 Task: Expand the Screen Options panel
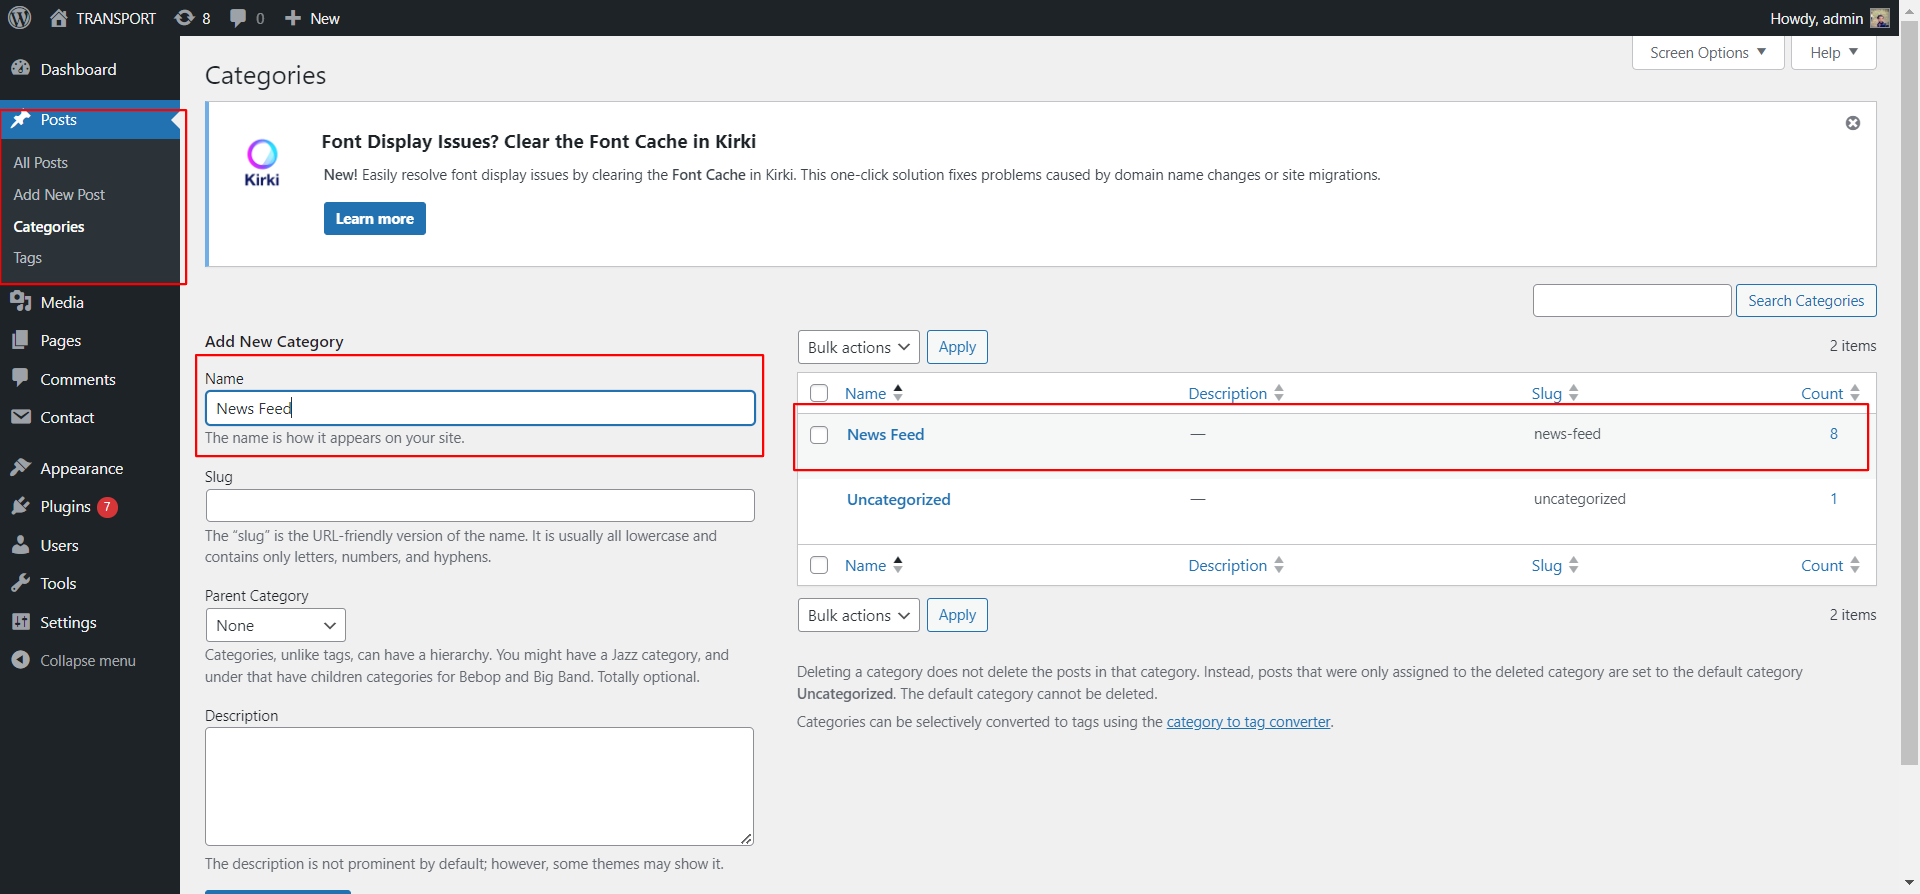click(x=1707, y=53)
